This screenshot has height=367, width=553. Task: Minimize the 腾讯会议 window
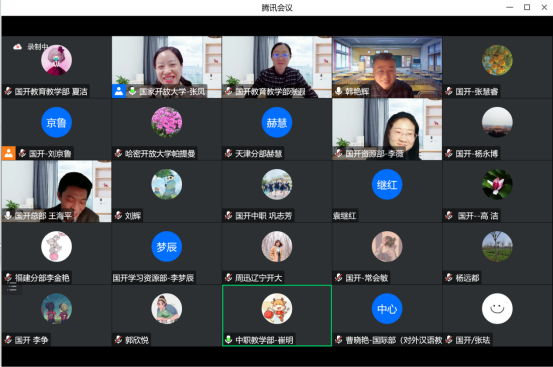pyautogui.click(x=510, y=7)
